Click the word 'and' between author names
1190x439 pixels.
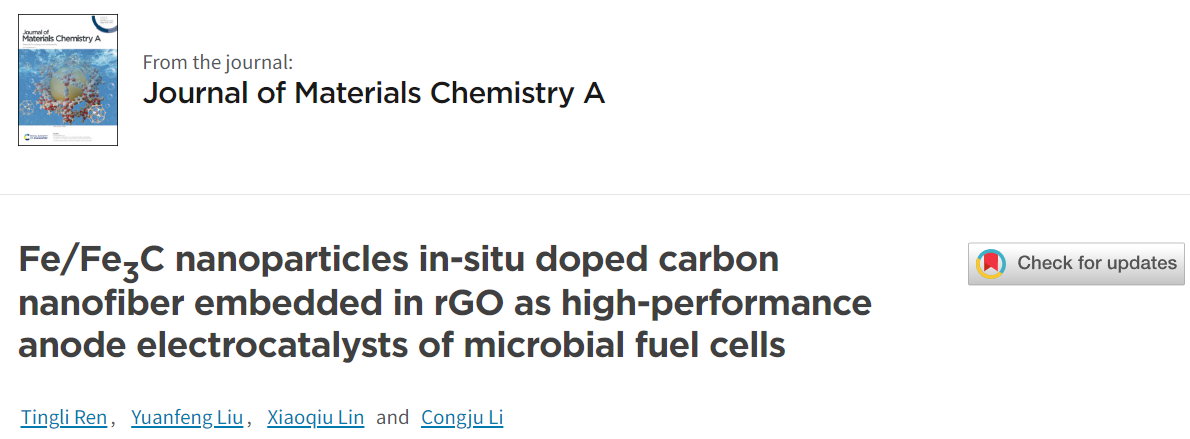coord(392,418)
